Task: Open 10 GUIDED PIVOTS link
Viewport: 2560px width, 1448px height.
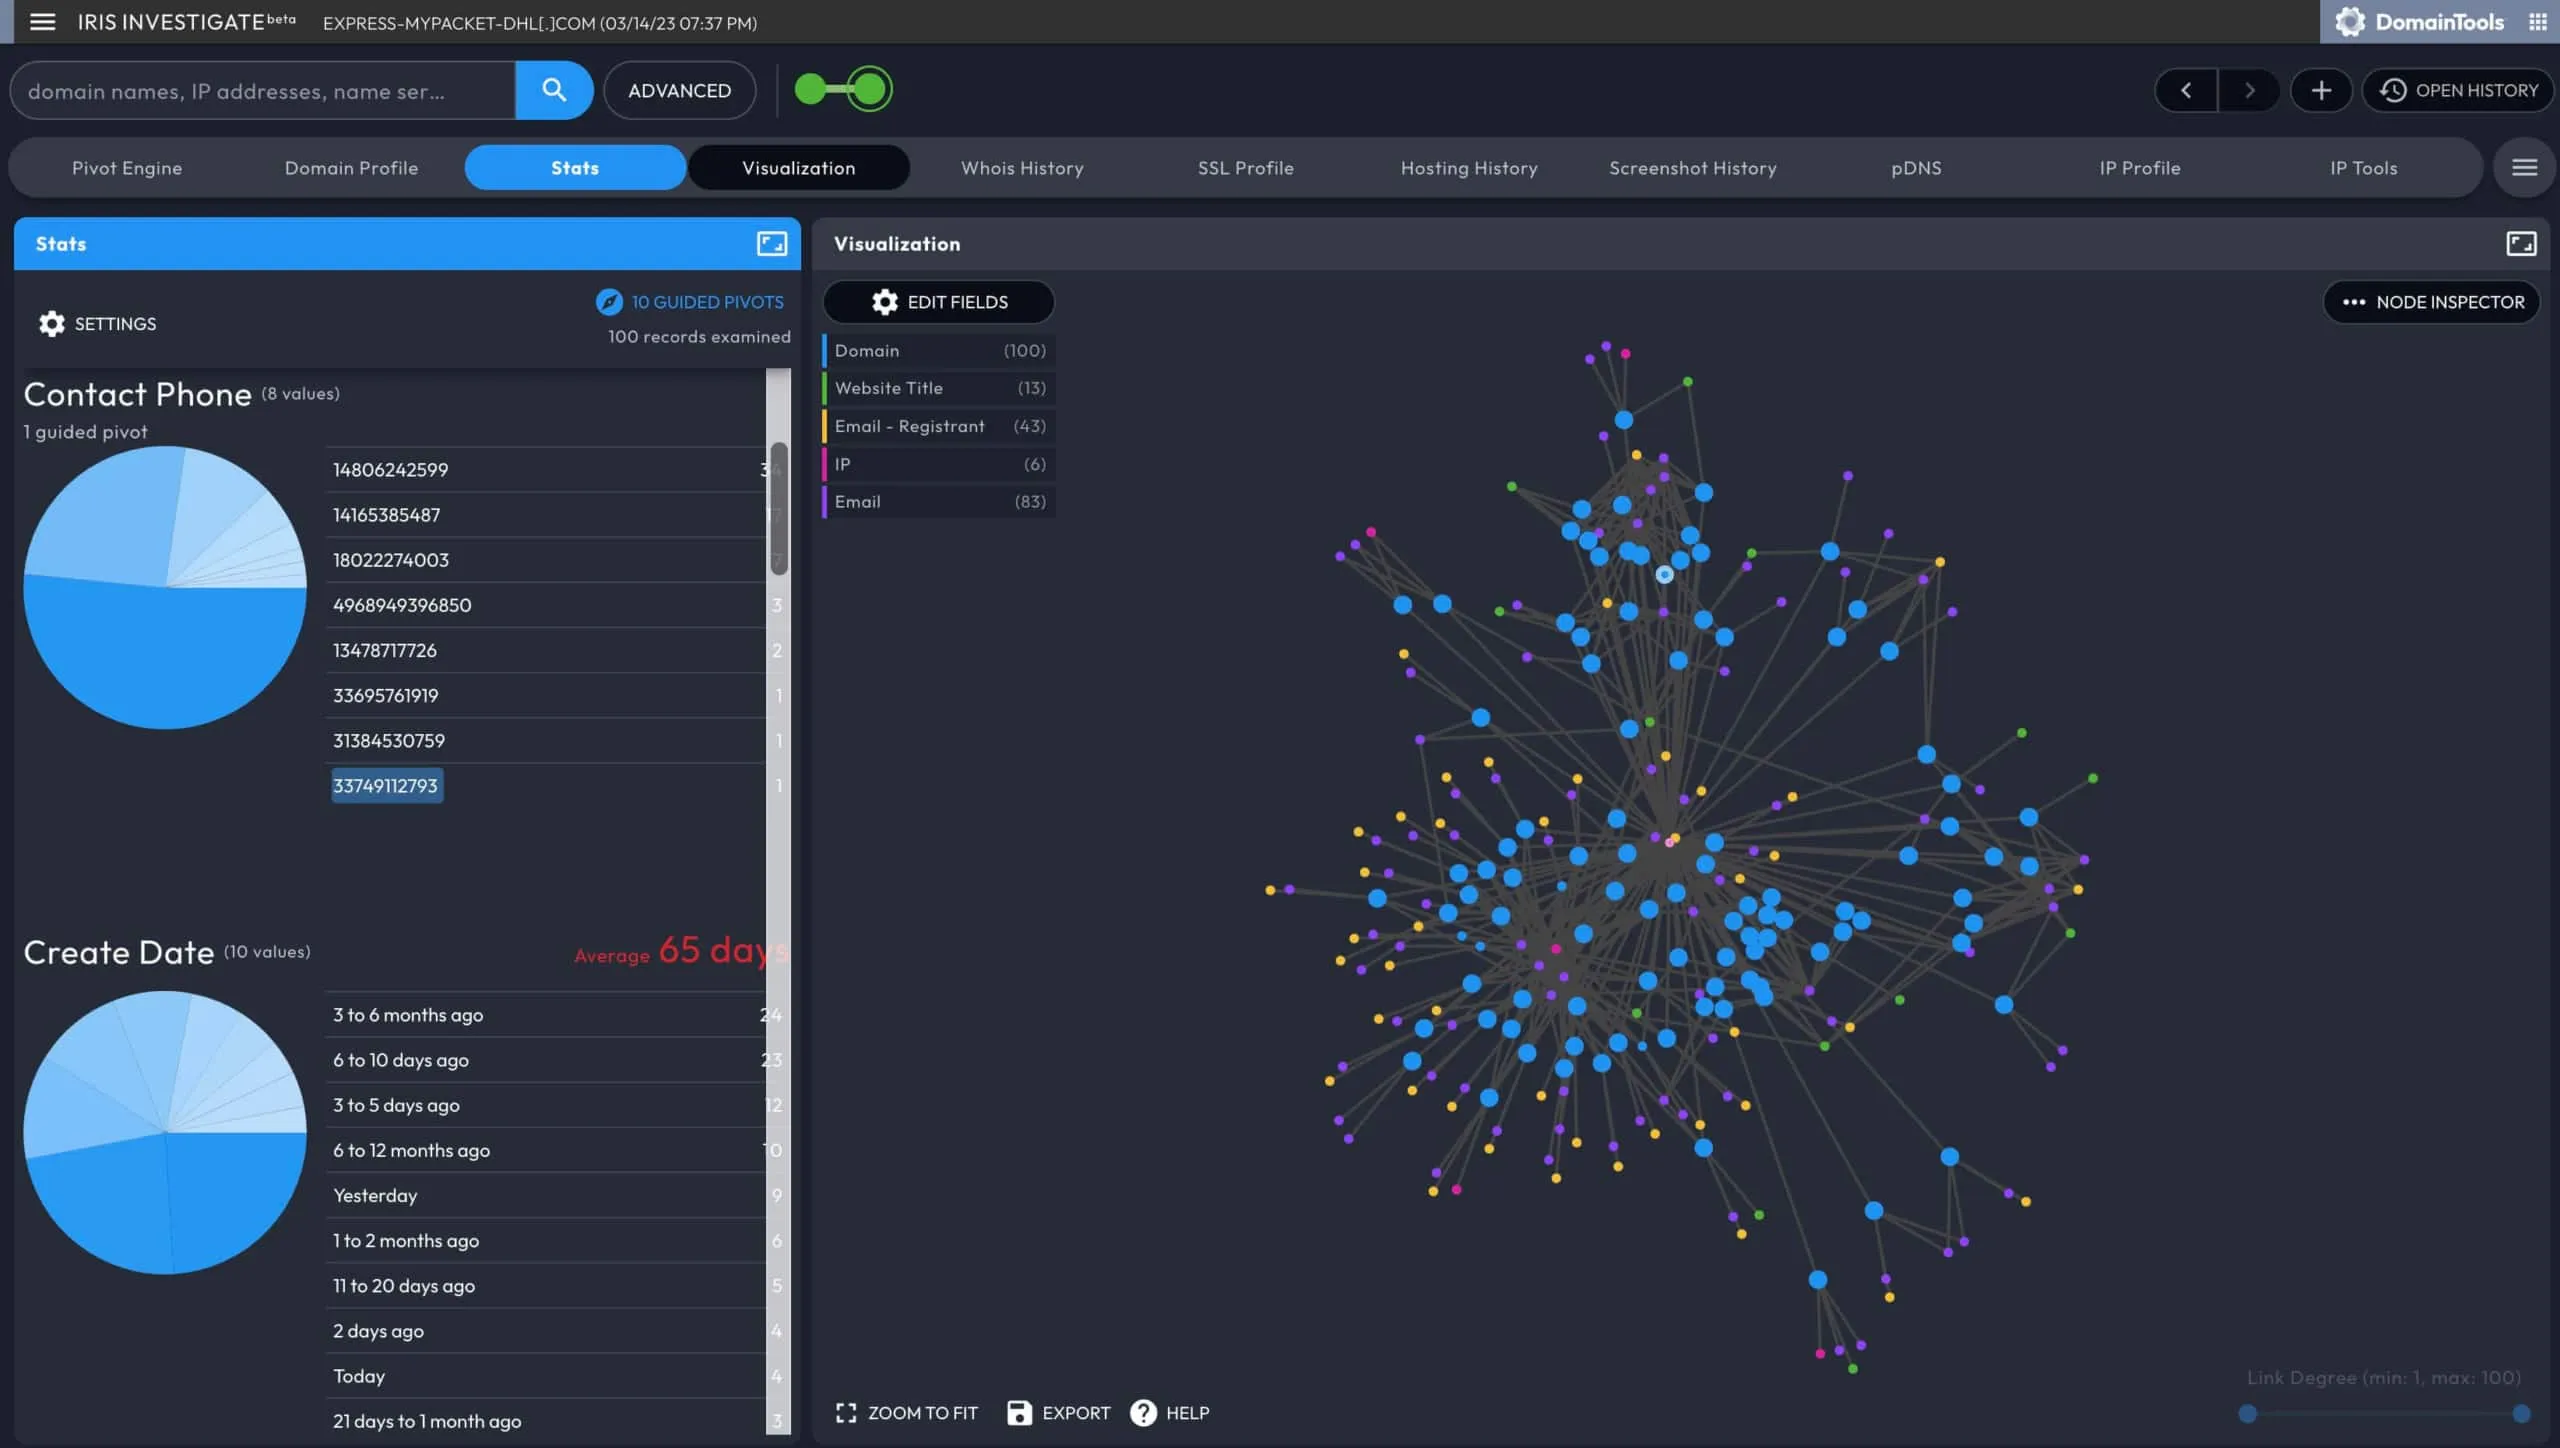Action: (x=707, y=302)
